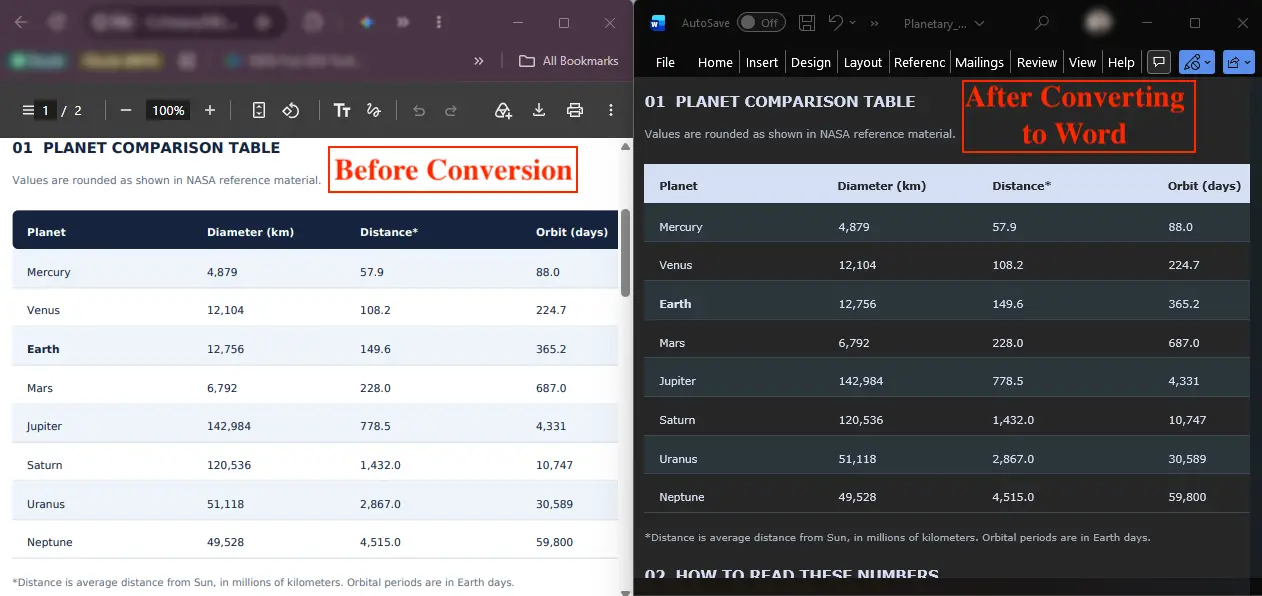This screenshot has height=596, width=1262.
Task: Click the Neptune row label in the Word table
Action: [x=682, y=497]
